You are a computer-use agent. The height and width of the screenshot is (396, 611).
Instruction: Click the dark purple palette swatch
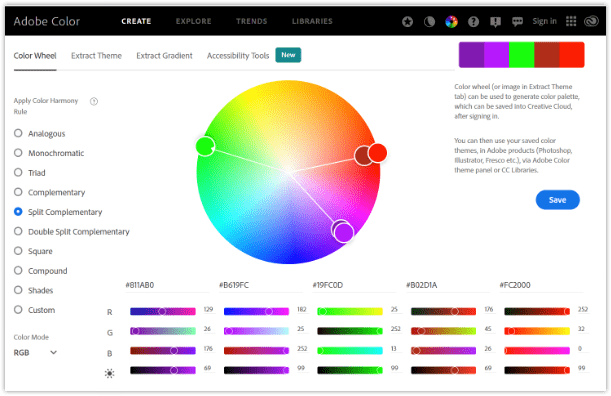pos(471,55)
